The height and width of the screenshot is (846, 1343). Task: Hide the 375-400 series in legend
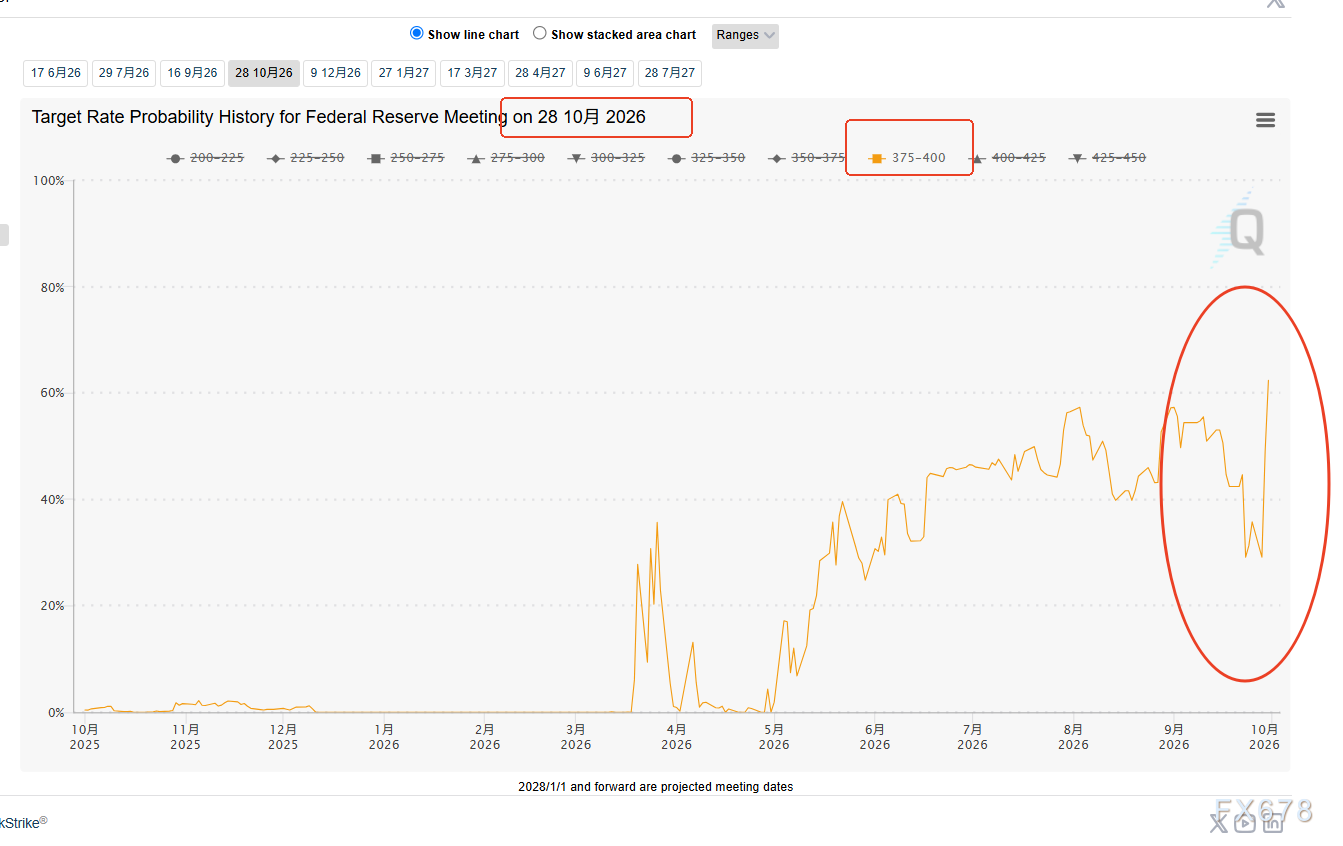pos(907,158)
